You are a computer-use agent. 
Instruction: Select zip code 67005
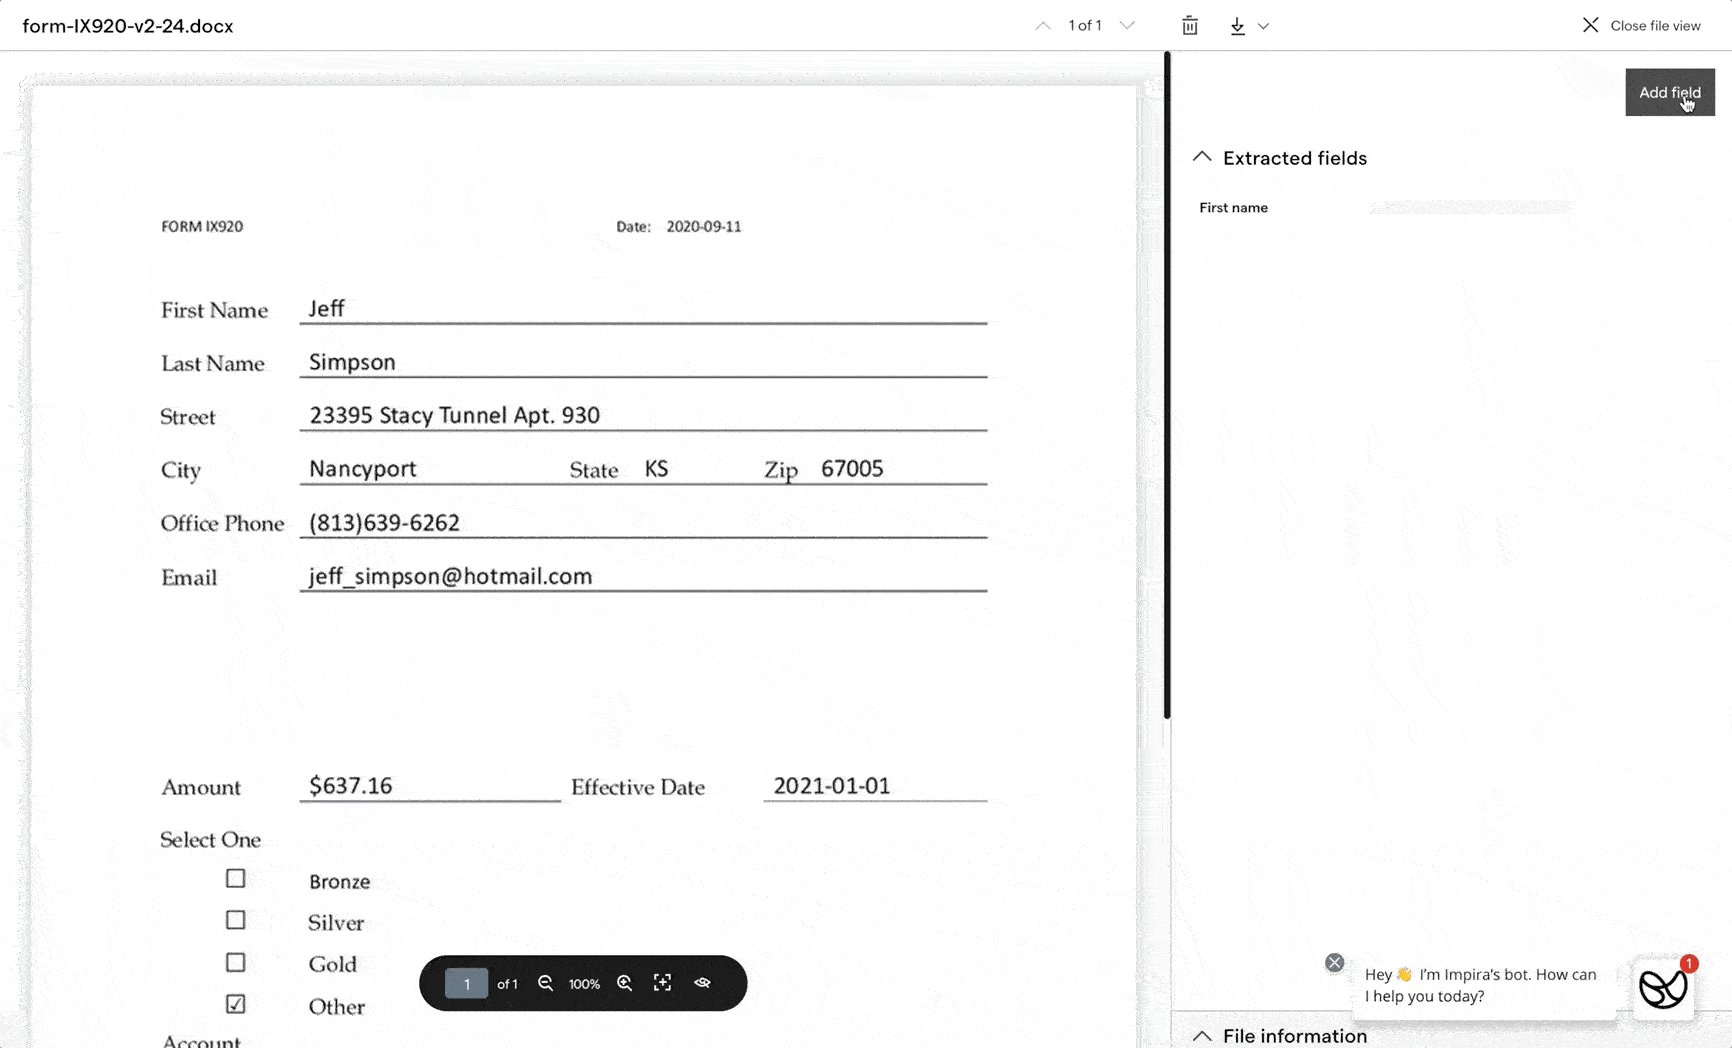pyautogui.click(x=852, y=469)
